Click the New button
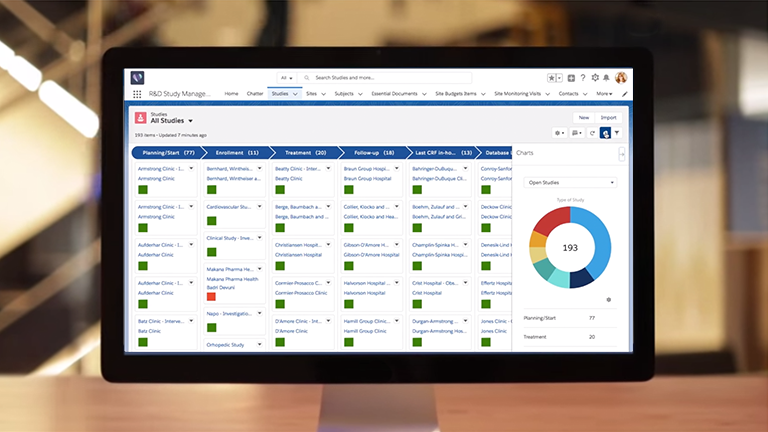Screen dimensions: 768x432 click(582, 117)
